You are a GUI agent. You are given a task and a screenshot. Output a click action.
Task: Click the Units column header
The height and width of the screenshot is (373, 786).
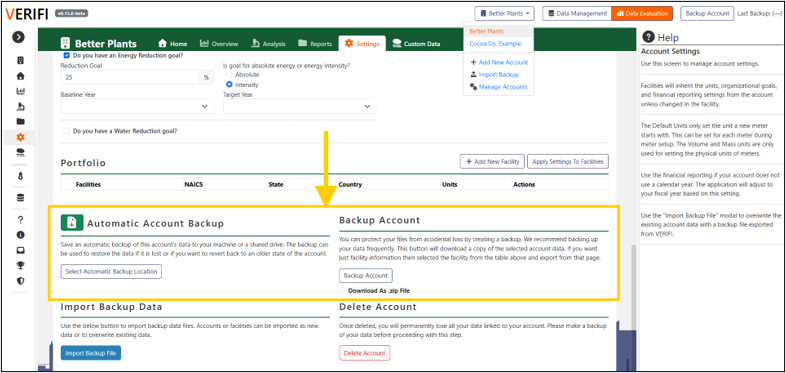[449, 184]
